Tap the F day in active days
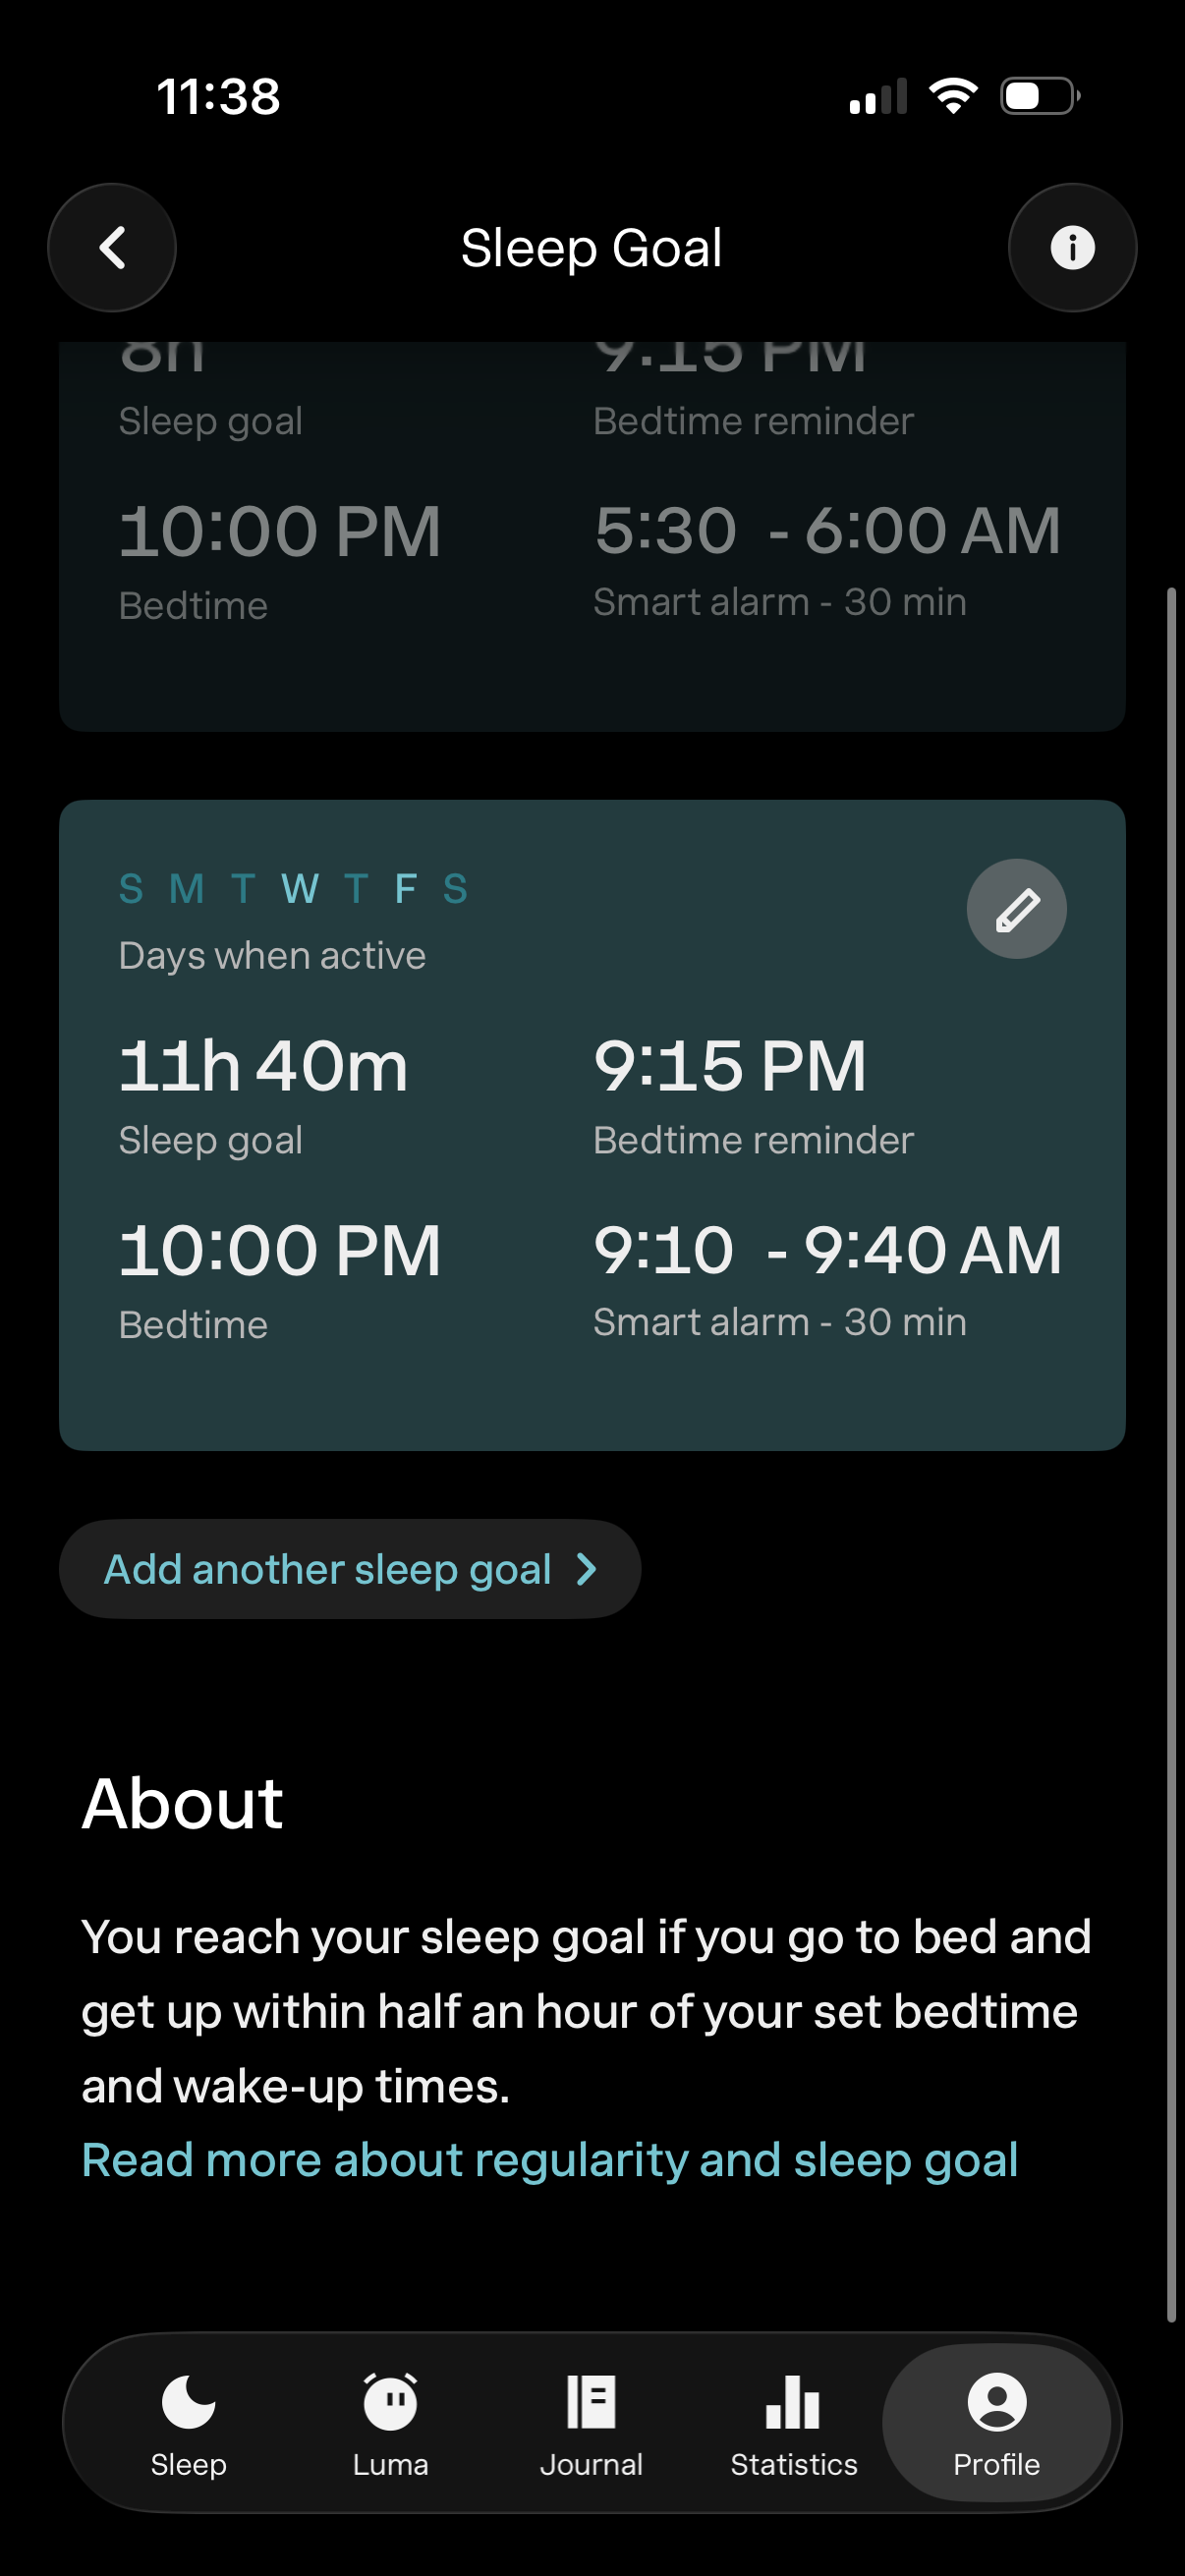The width and height of the screenshot is (1185, 2576). pos(405,889)
